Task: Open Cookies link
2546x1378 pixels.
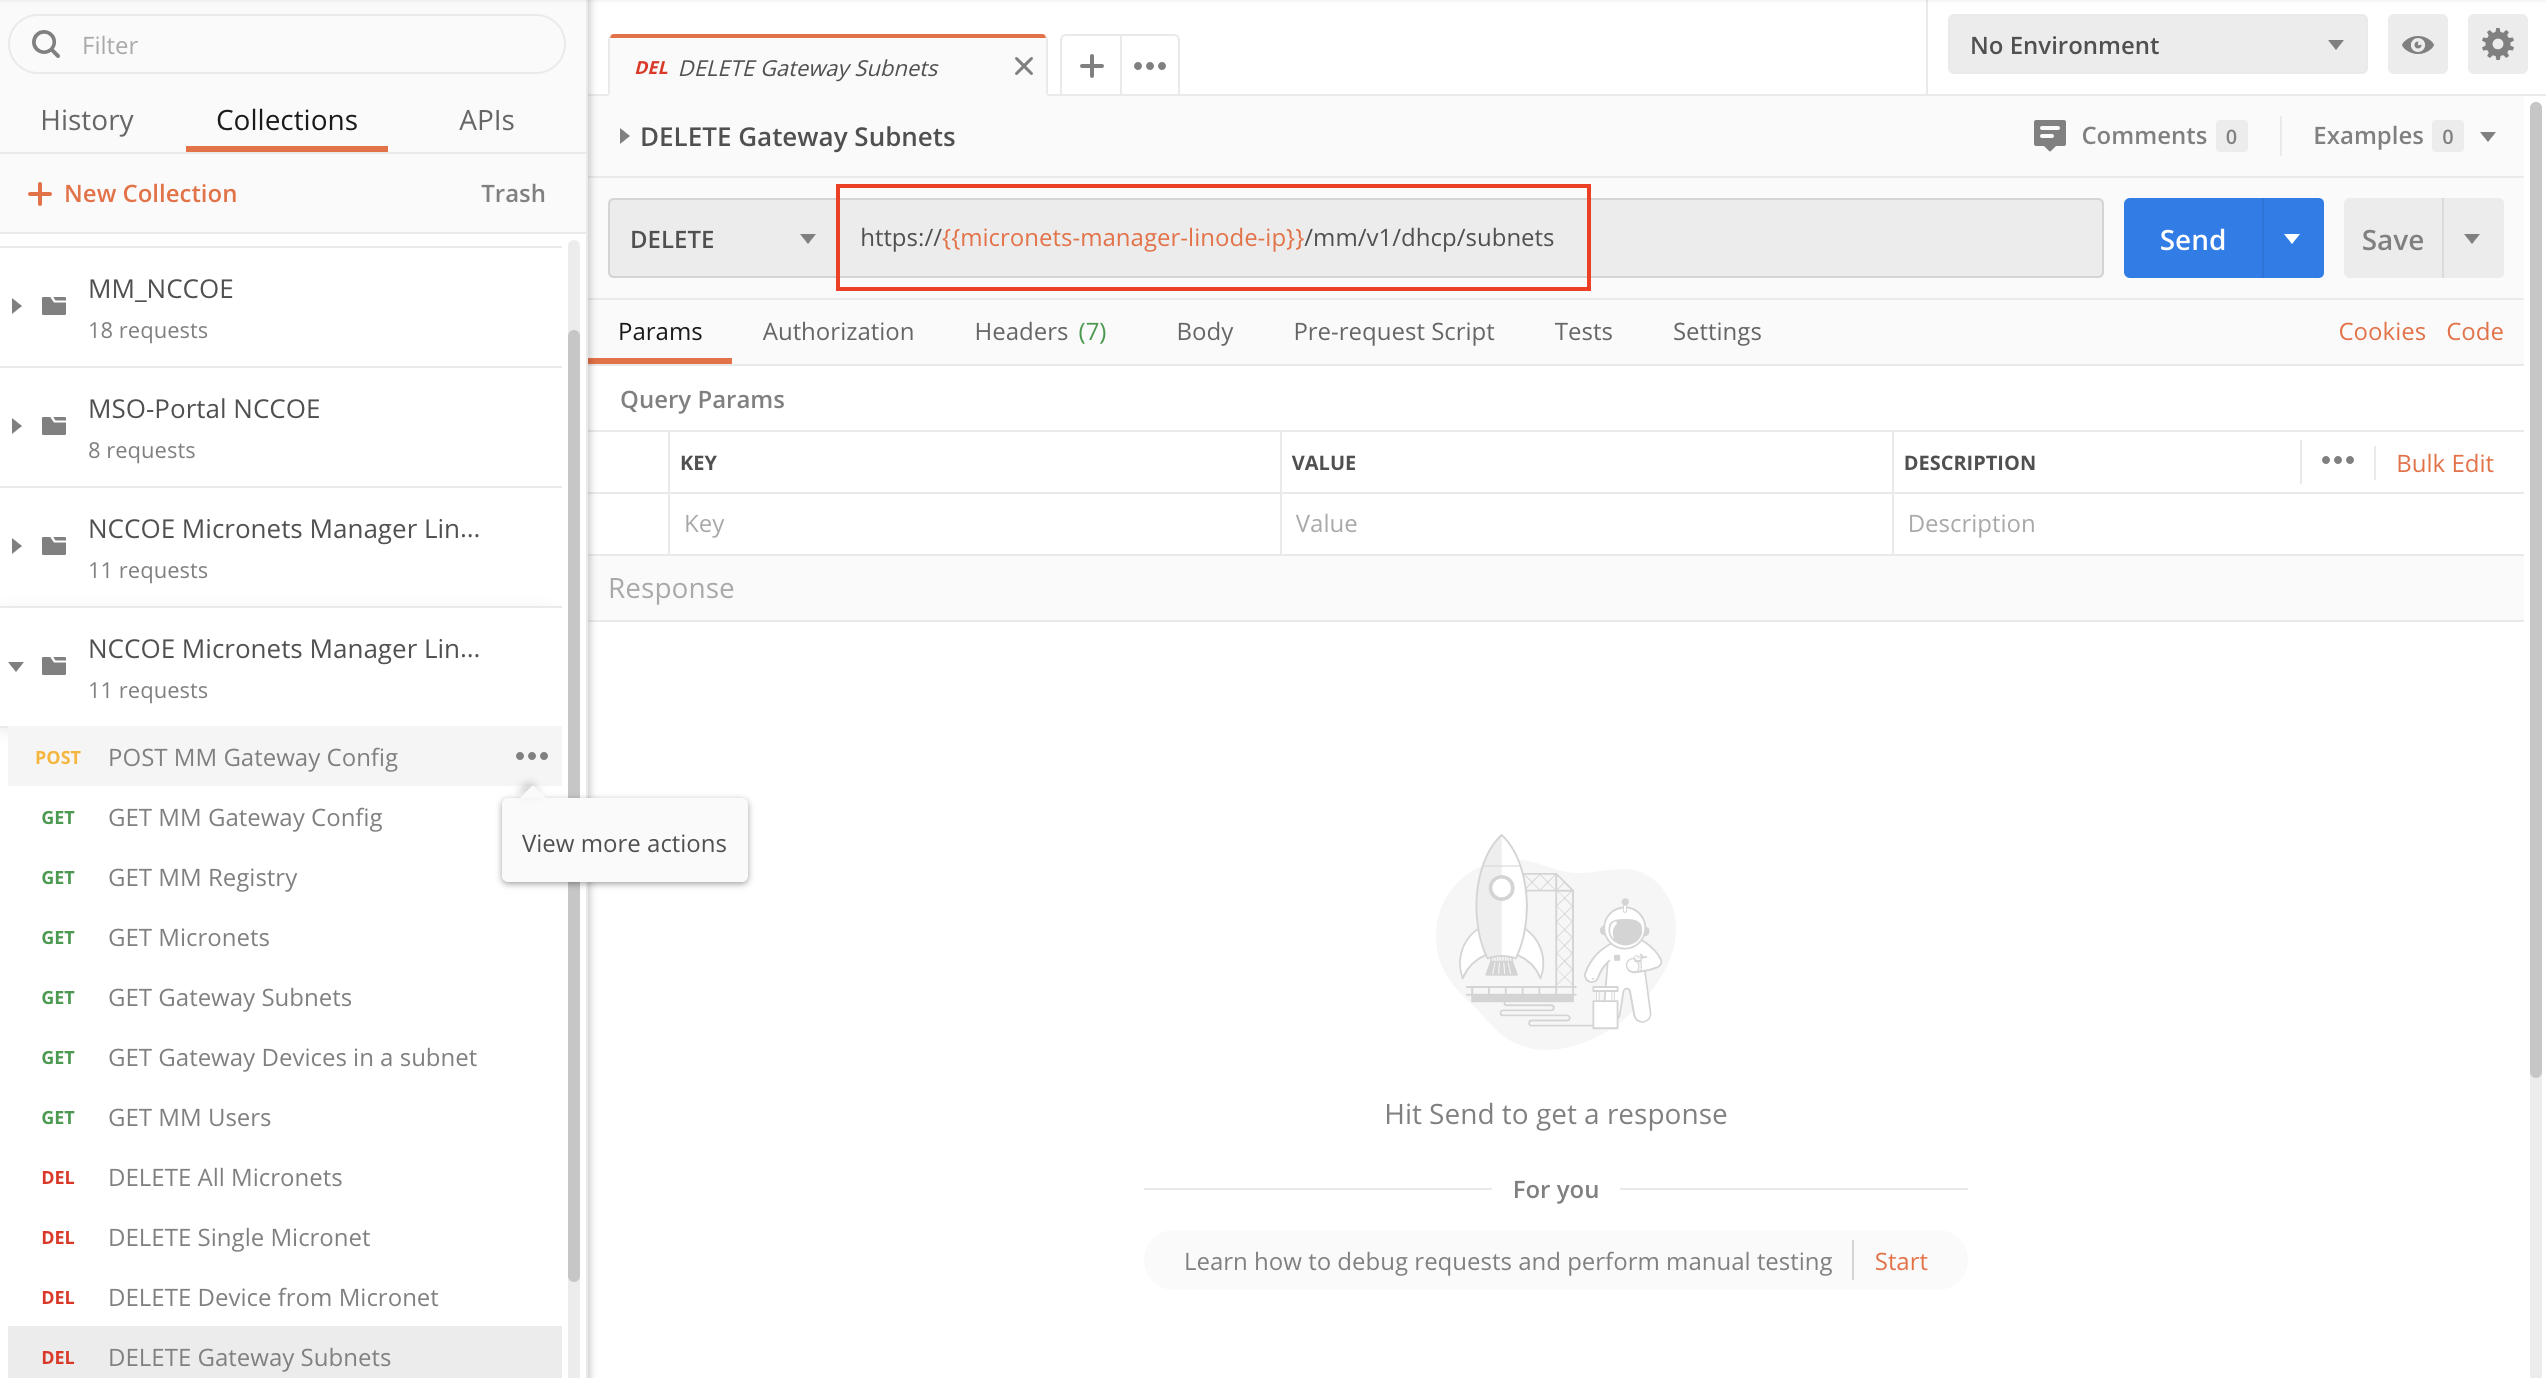Action: pyautogui.click(x=2381, y=331)
